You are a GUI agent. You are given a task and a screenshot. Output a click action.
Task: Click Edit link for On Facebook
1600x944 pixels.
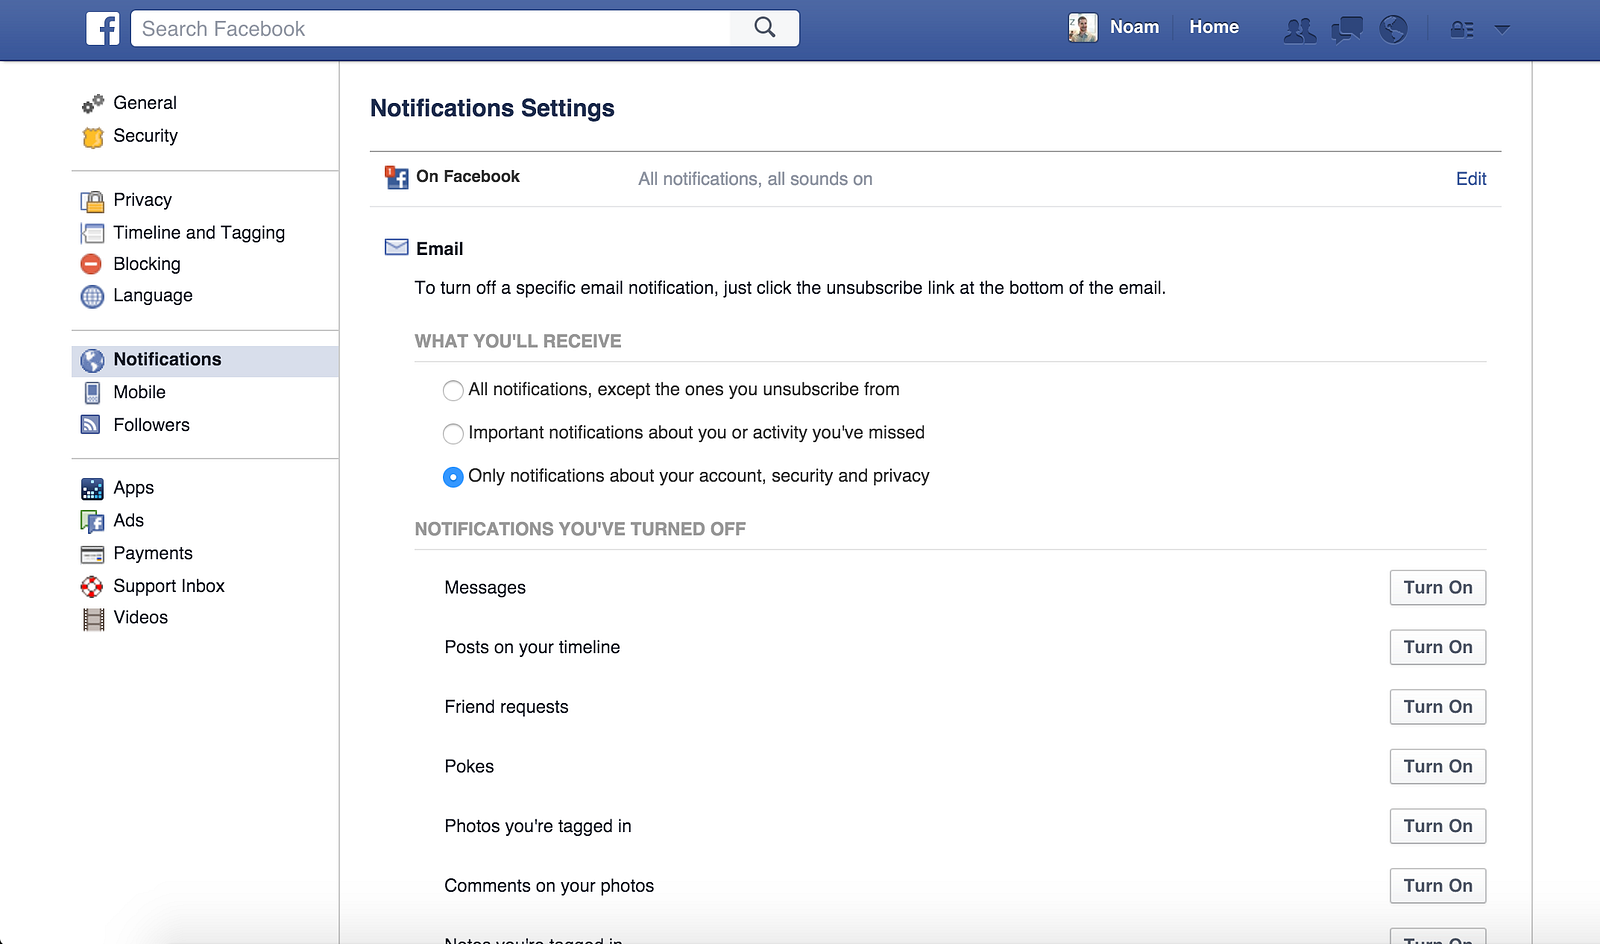click(1470, 179)
